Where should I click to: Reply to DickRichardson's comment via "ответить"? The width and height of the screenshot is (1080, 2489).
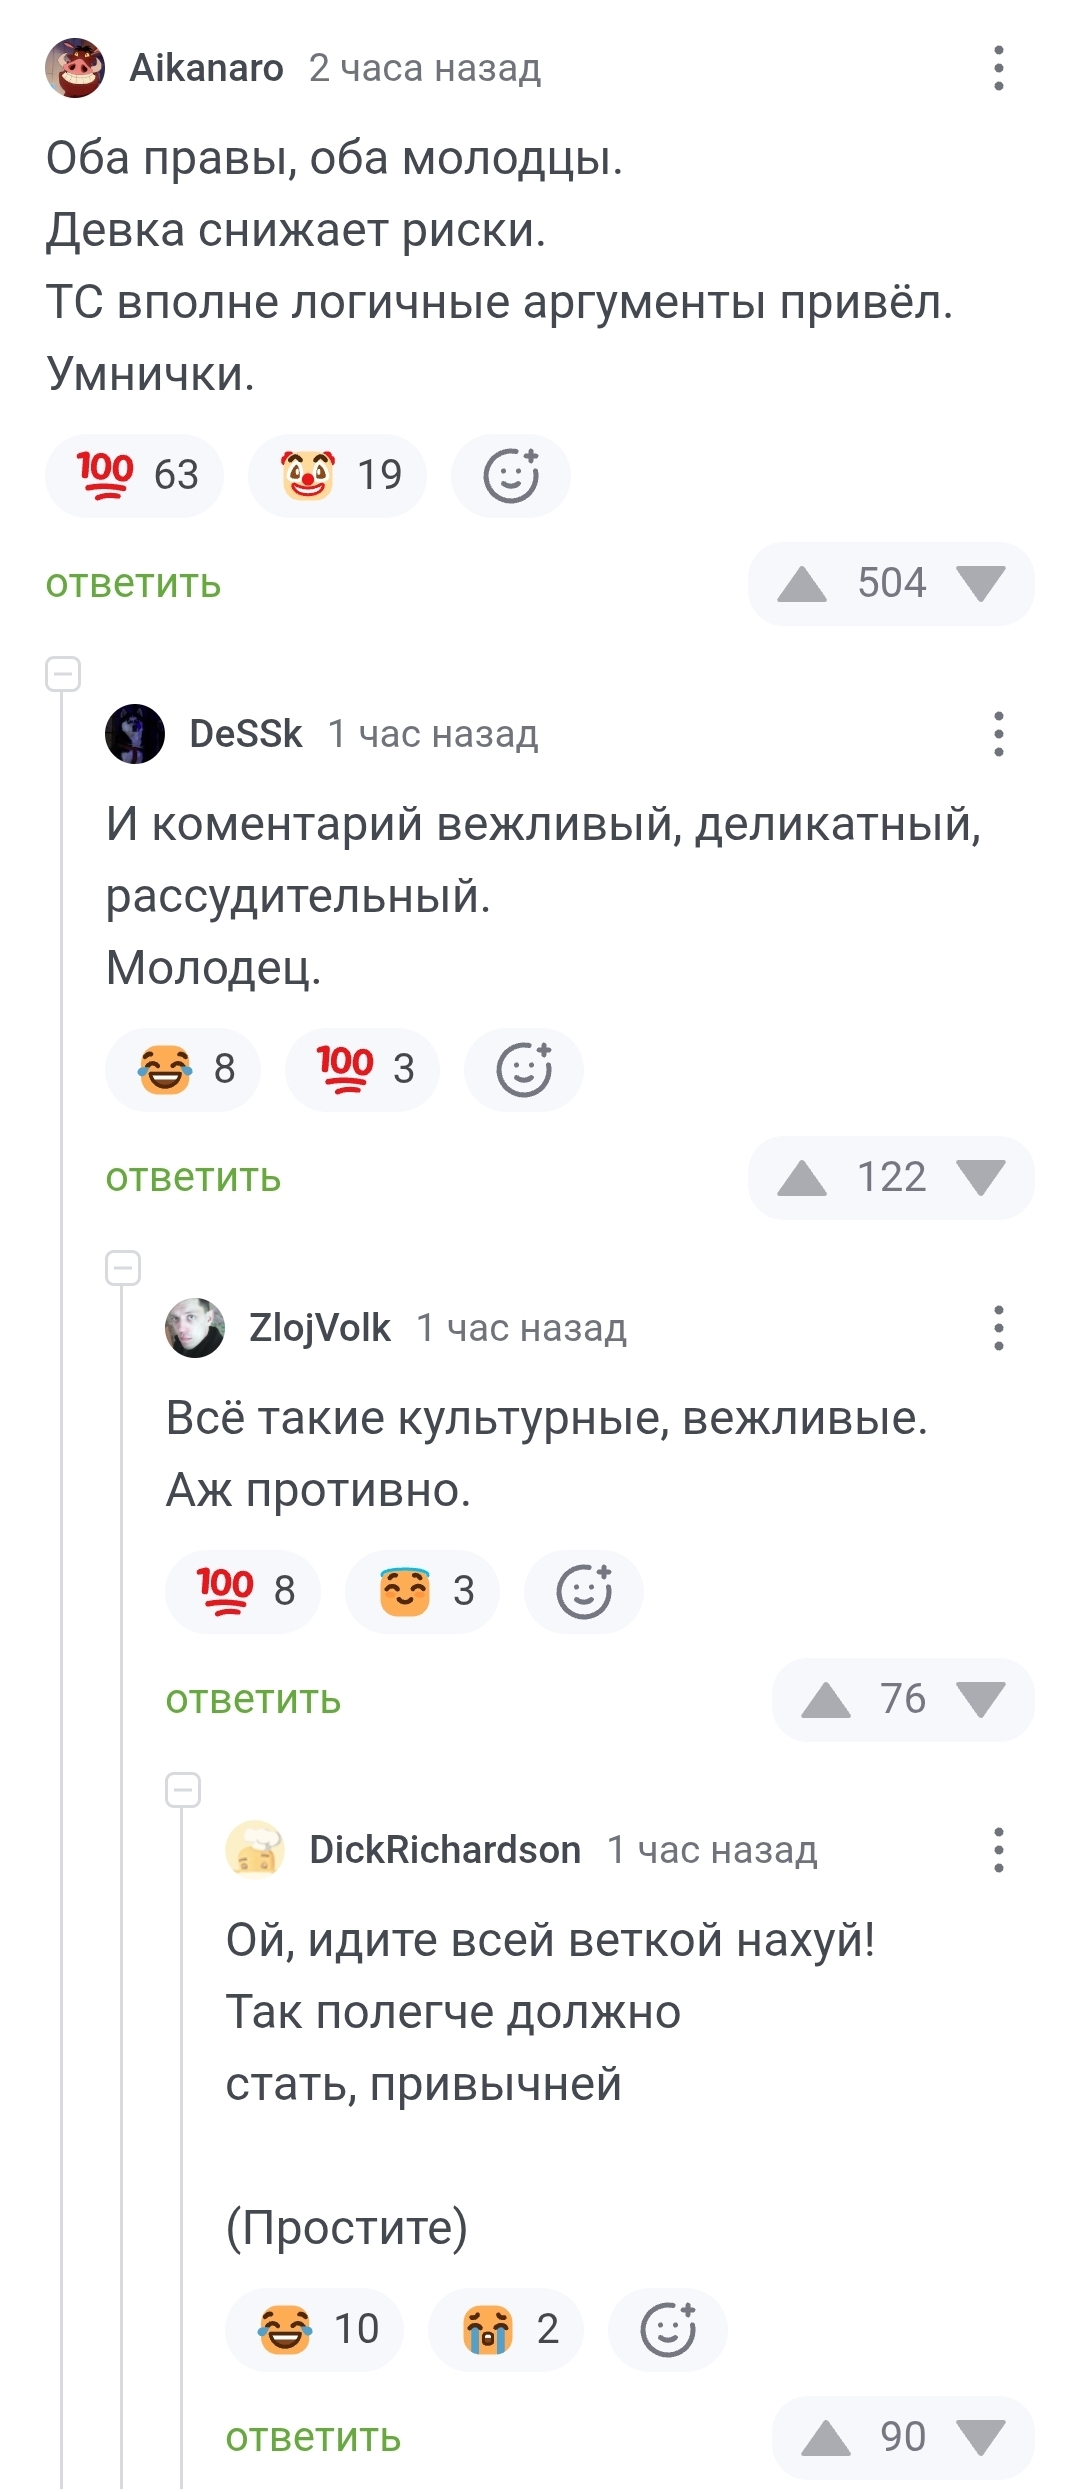(x=313, y=2438)
